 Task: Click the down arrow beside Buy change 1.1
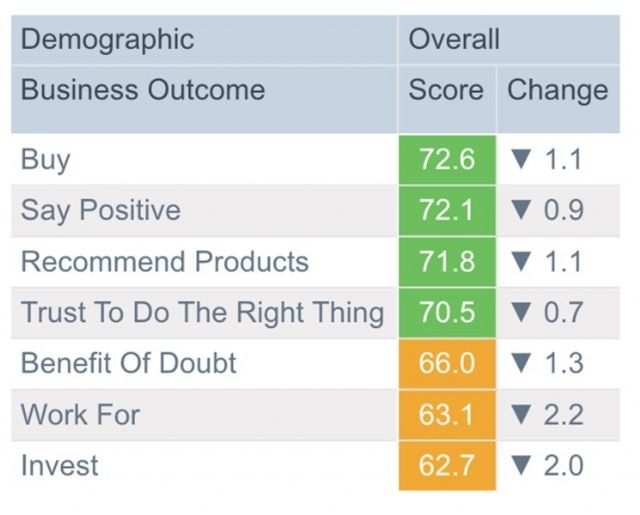click(519, 160)
